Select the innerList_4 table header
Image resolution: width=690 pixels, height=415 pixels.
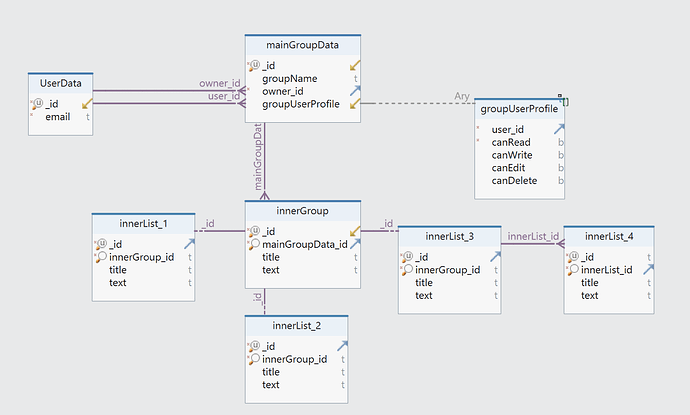(x=608, y=236)
